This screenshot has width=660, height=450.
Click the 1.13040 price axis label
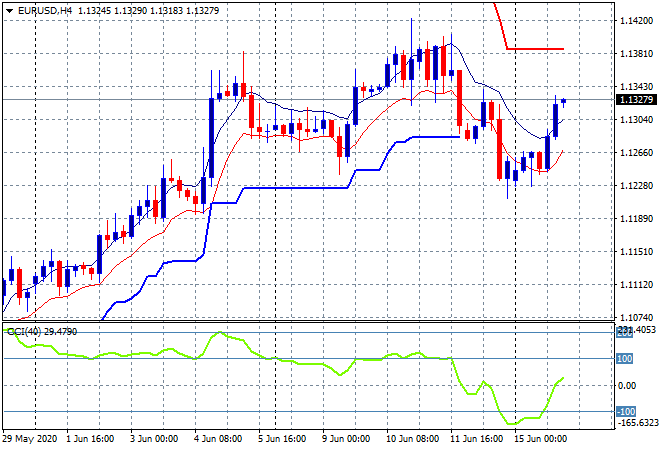tap(637, 120)
